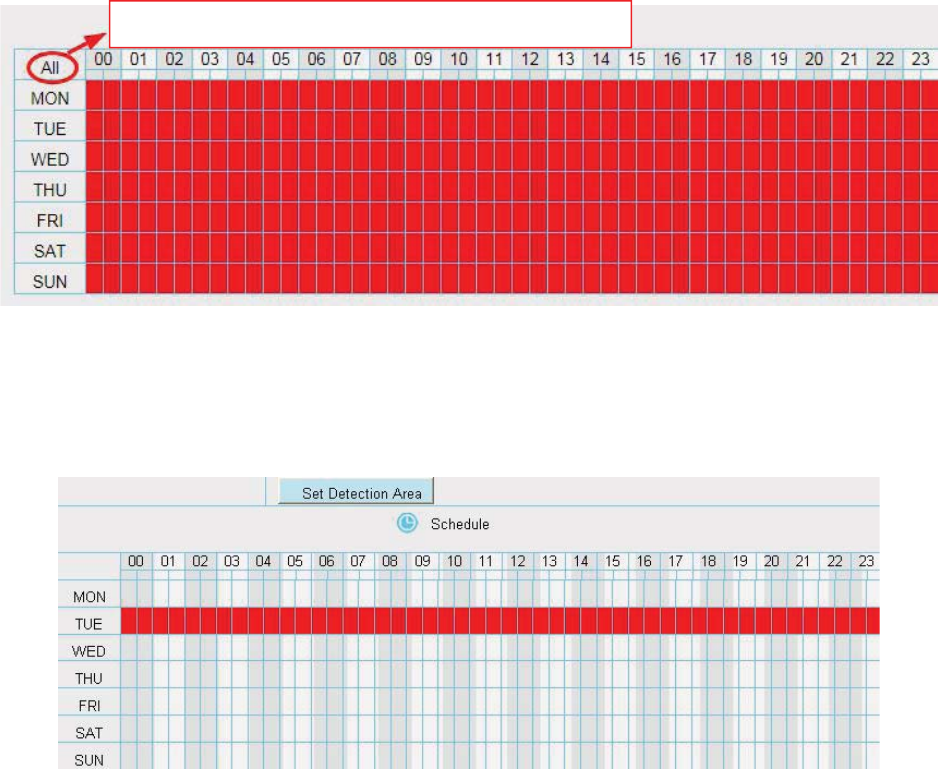Click hour 23 column header in bottom schedule
Viewport: 938px width, 769px height.
pyautogui.click(x=866, y=561)
